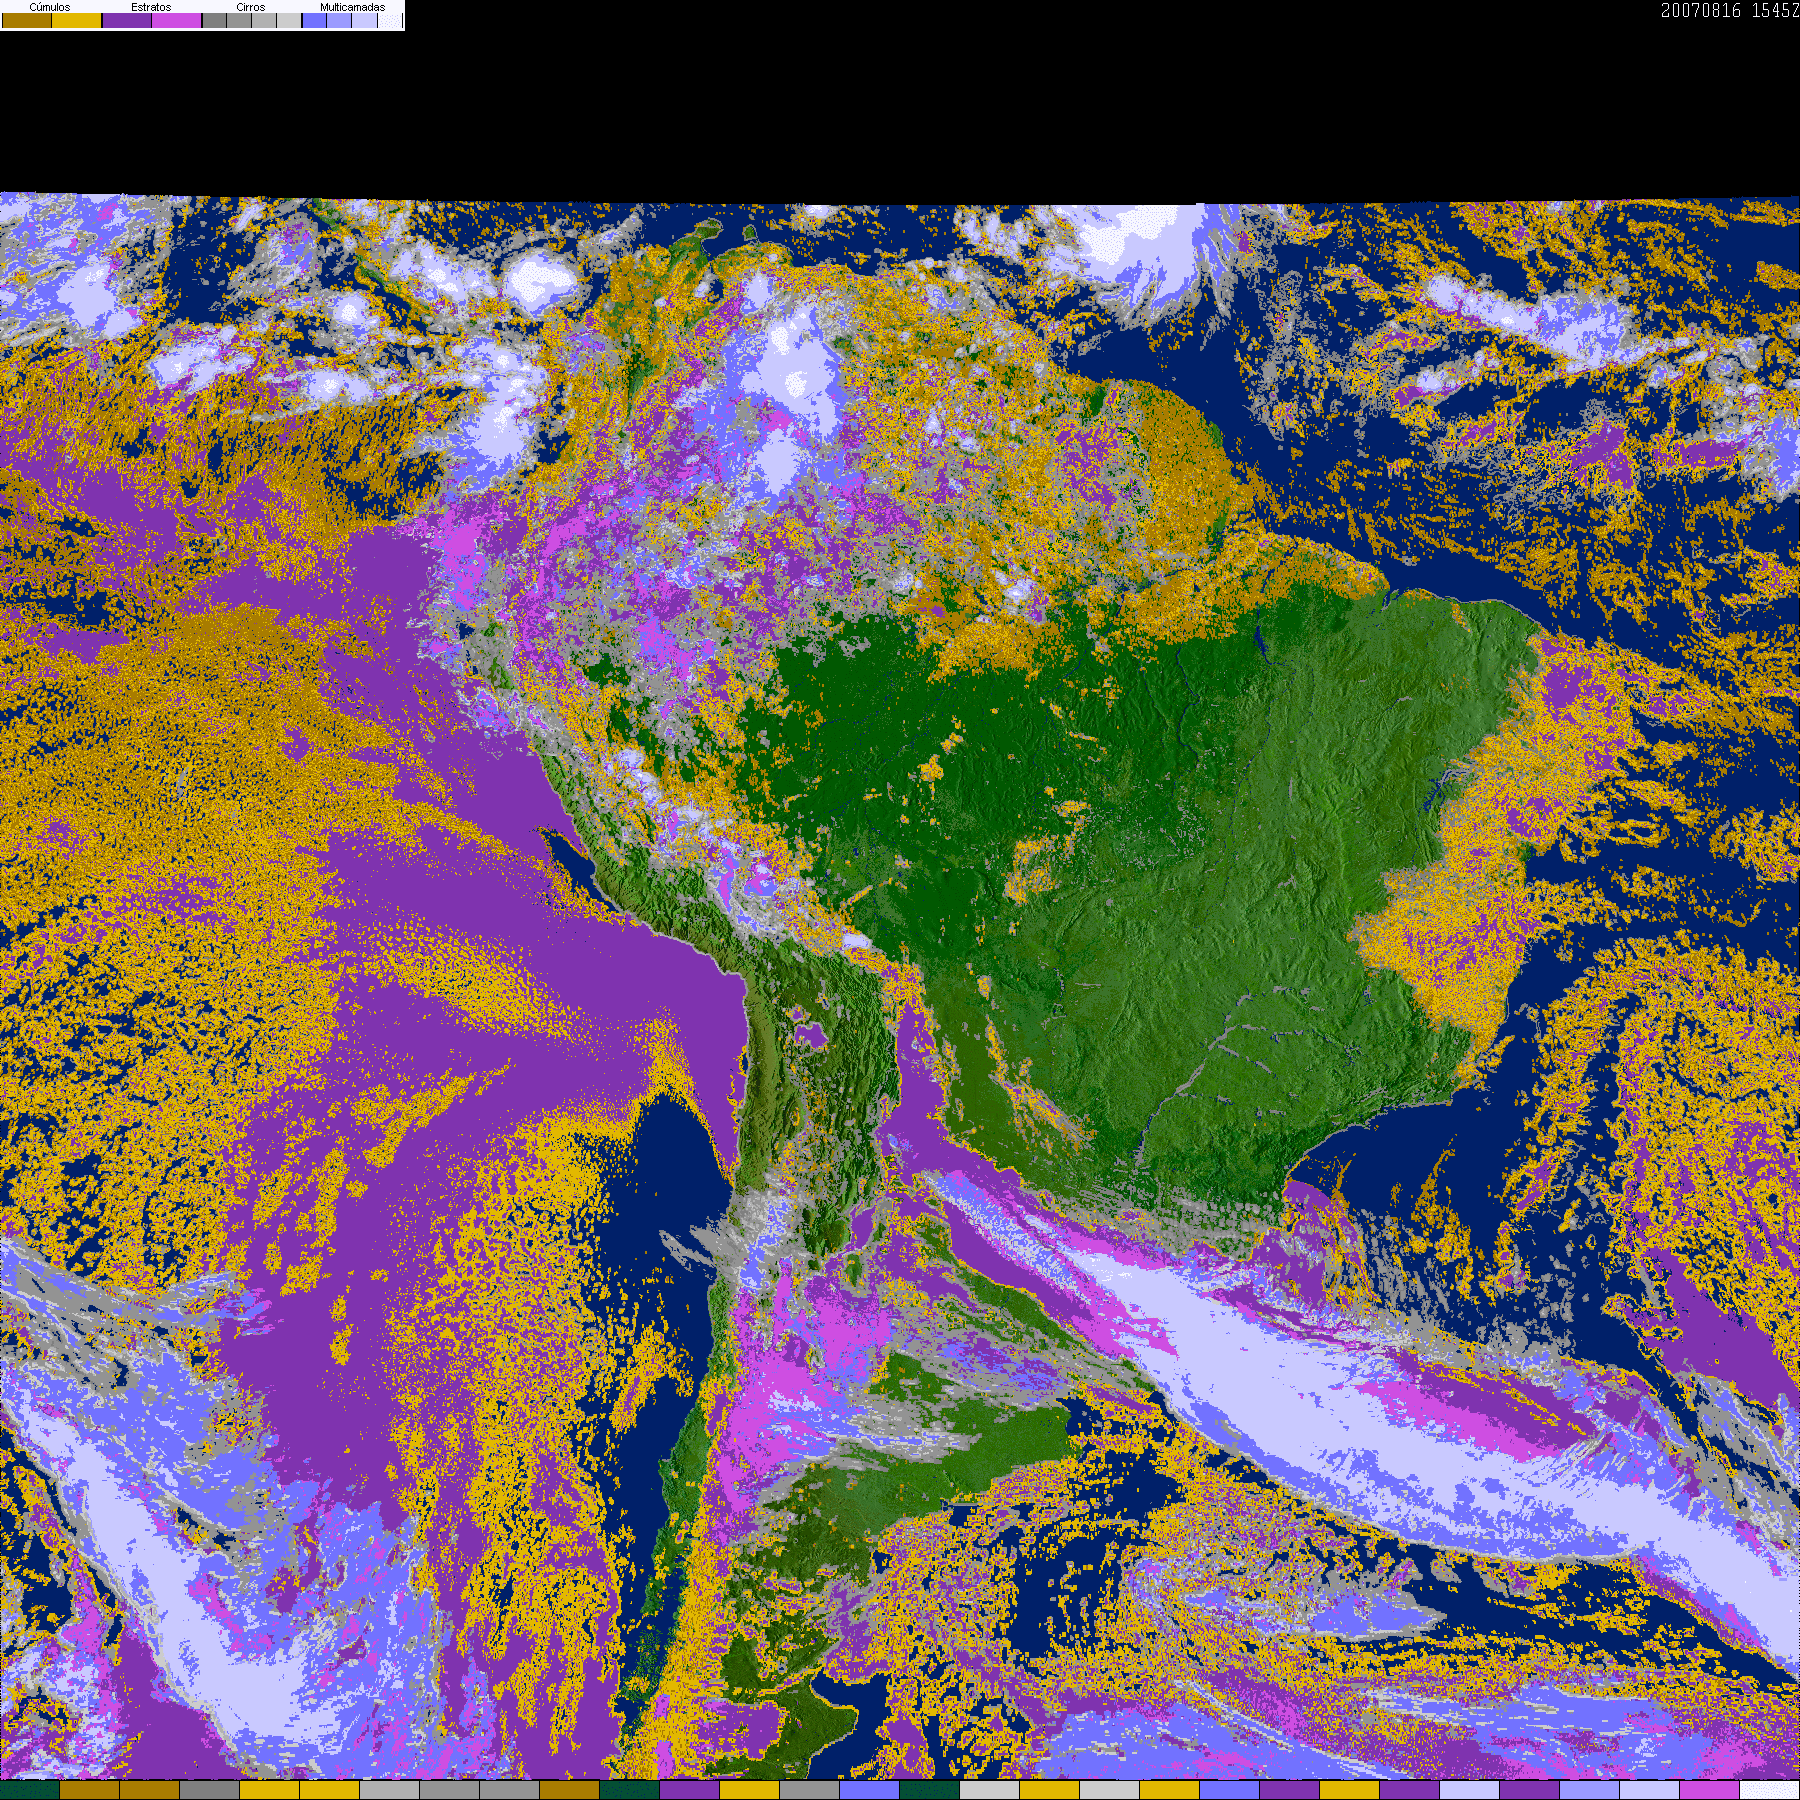Pick the pale lavender Multicamadas legend swatch
Image resolution: width=1800 pixels, height=1800 pixels.
coord(364,21)
